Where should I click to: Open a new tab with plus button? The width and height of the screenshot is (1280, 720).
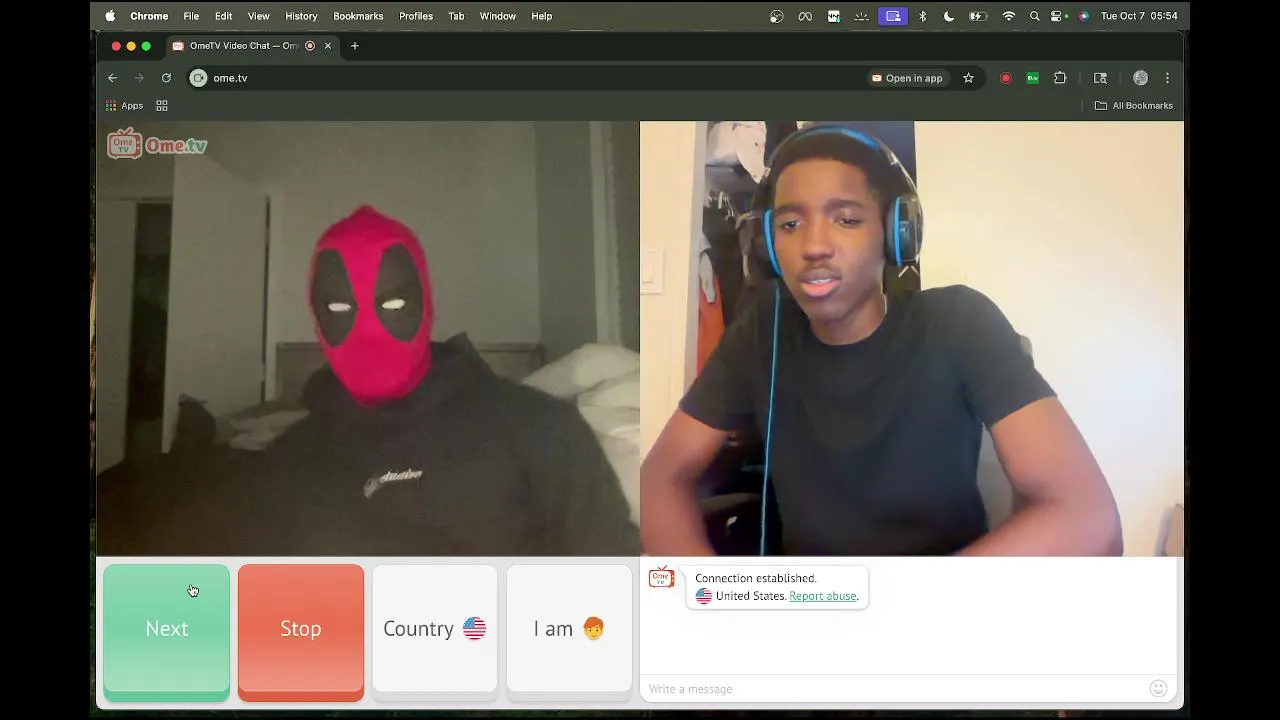coord(354,46)
